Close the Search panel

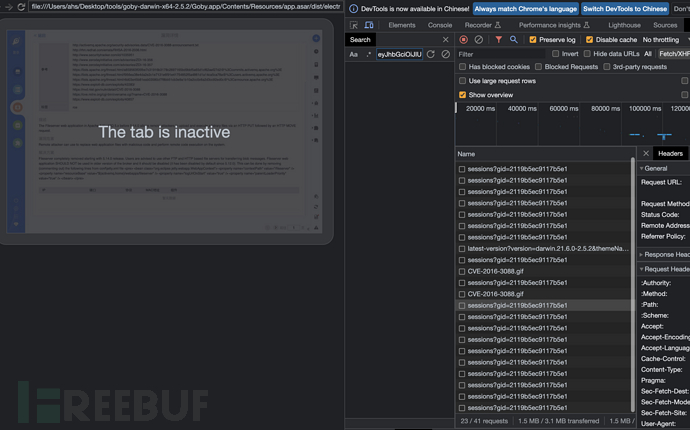pos(445,40)
